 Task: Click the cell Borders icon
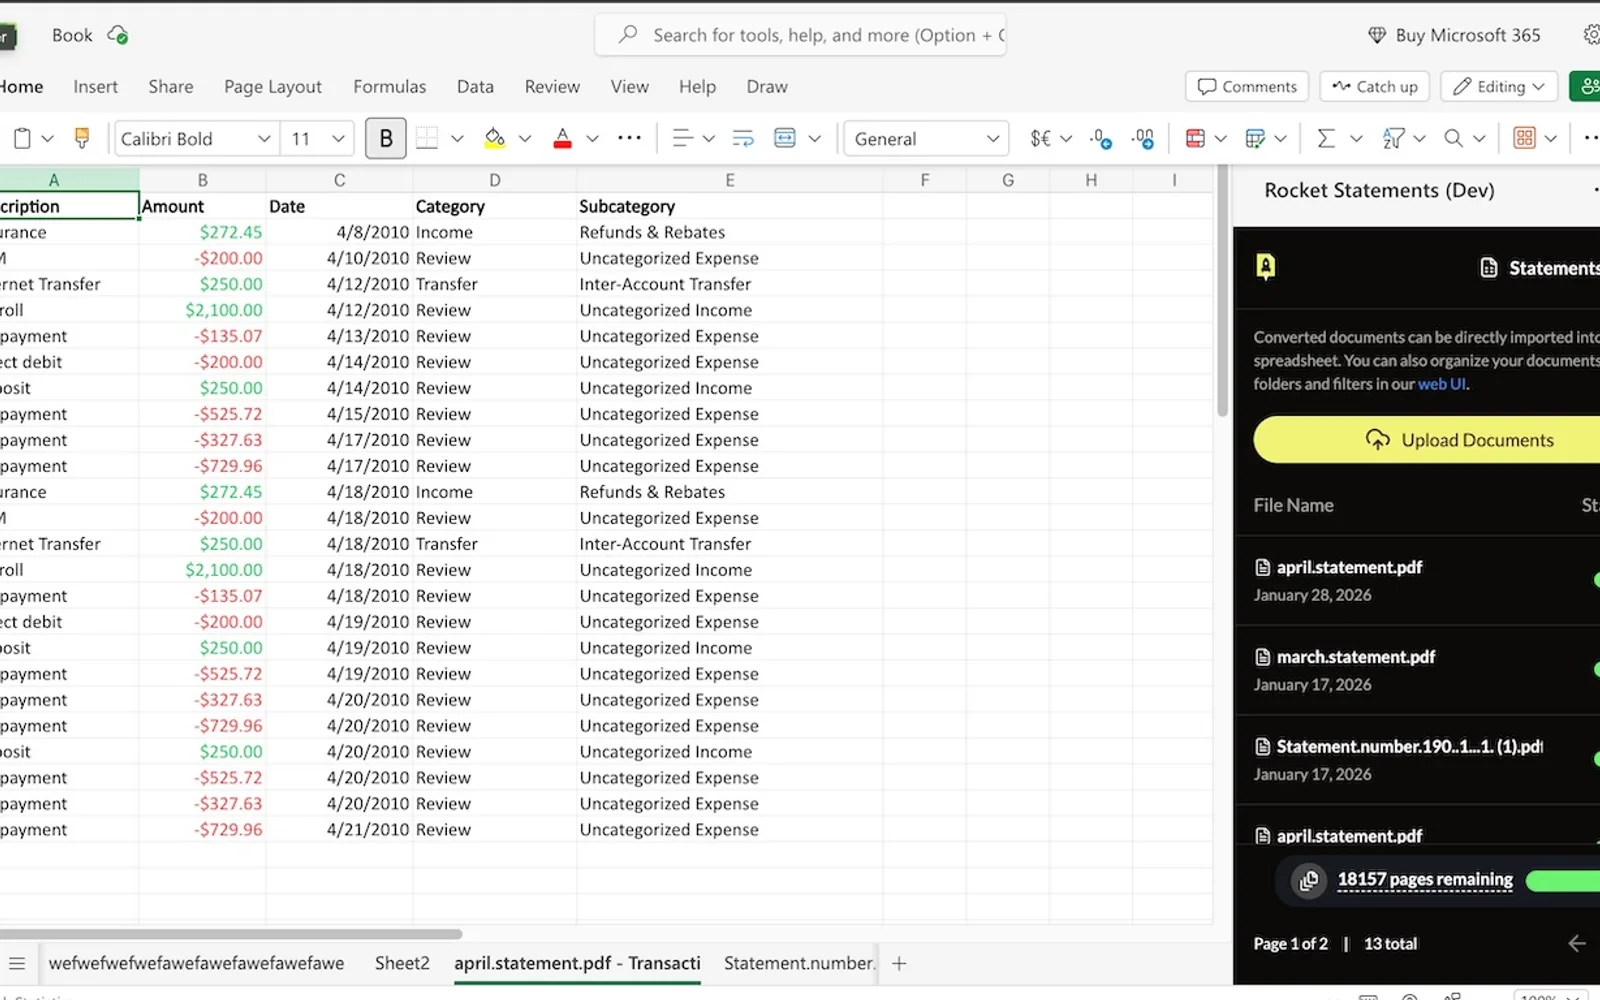pyautogui.click(x=427, y=138)
